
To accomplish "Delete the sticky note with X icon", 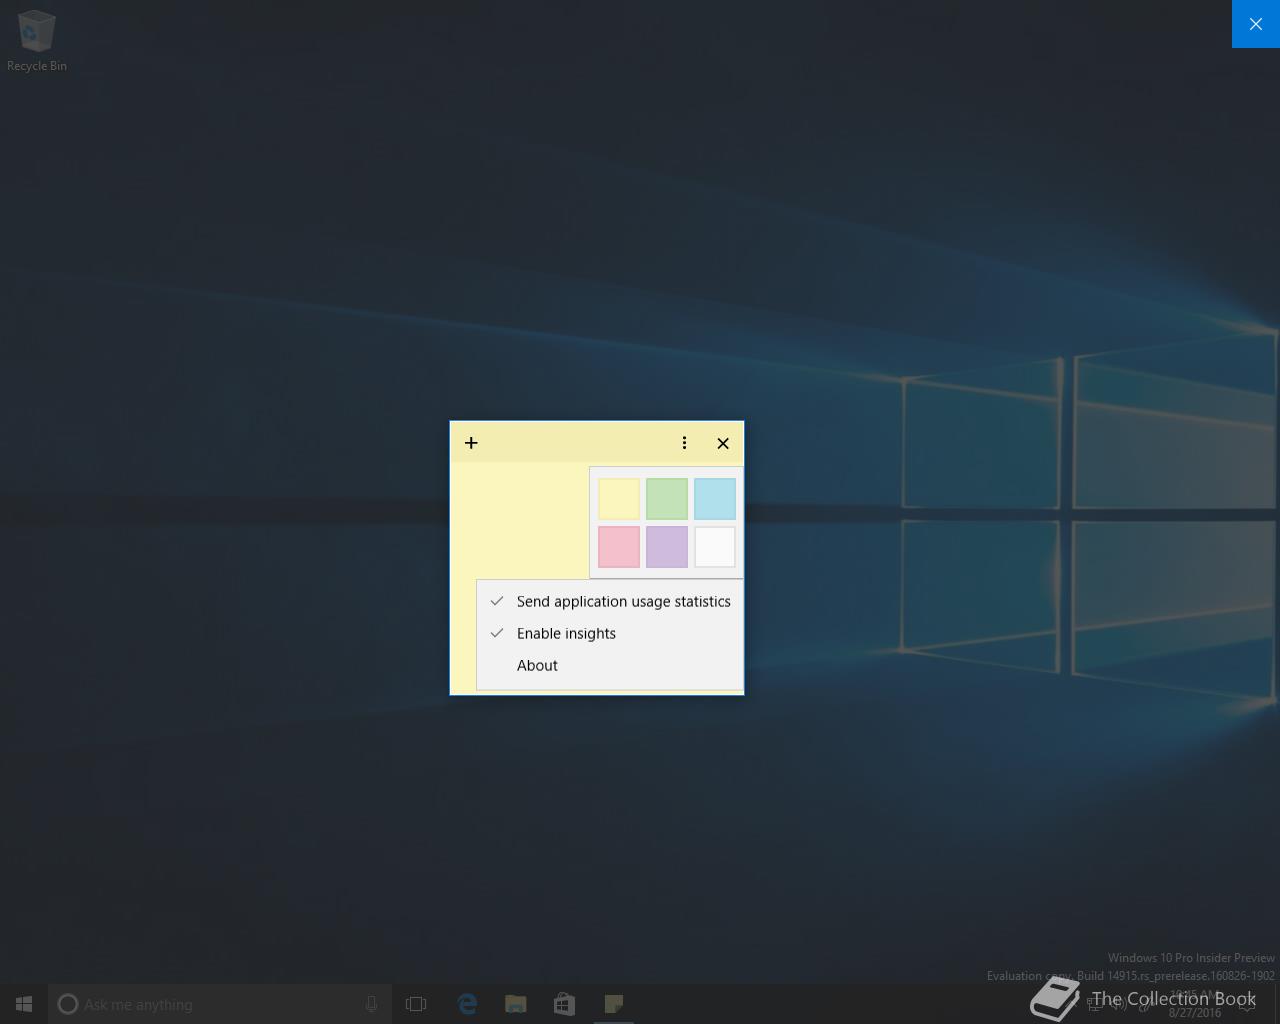I will pos(723,443).
